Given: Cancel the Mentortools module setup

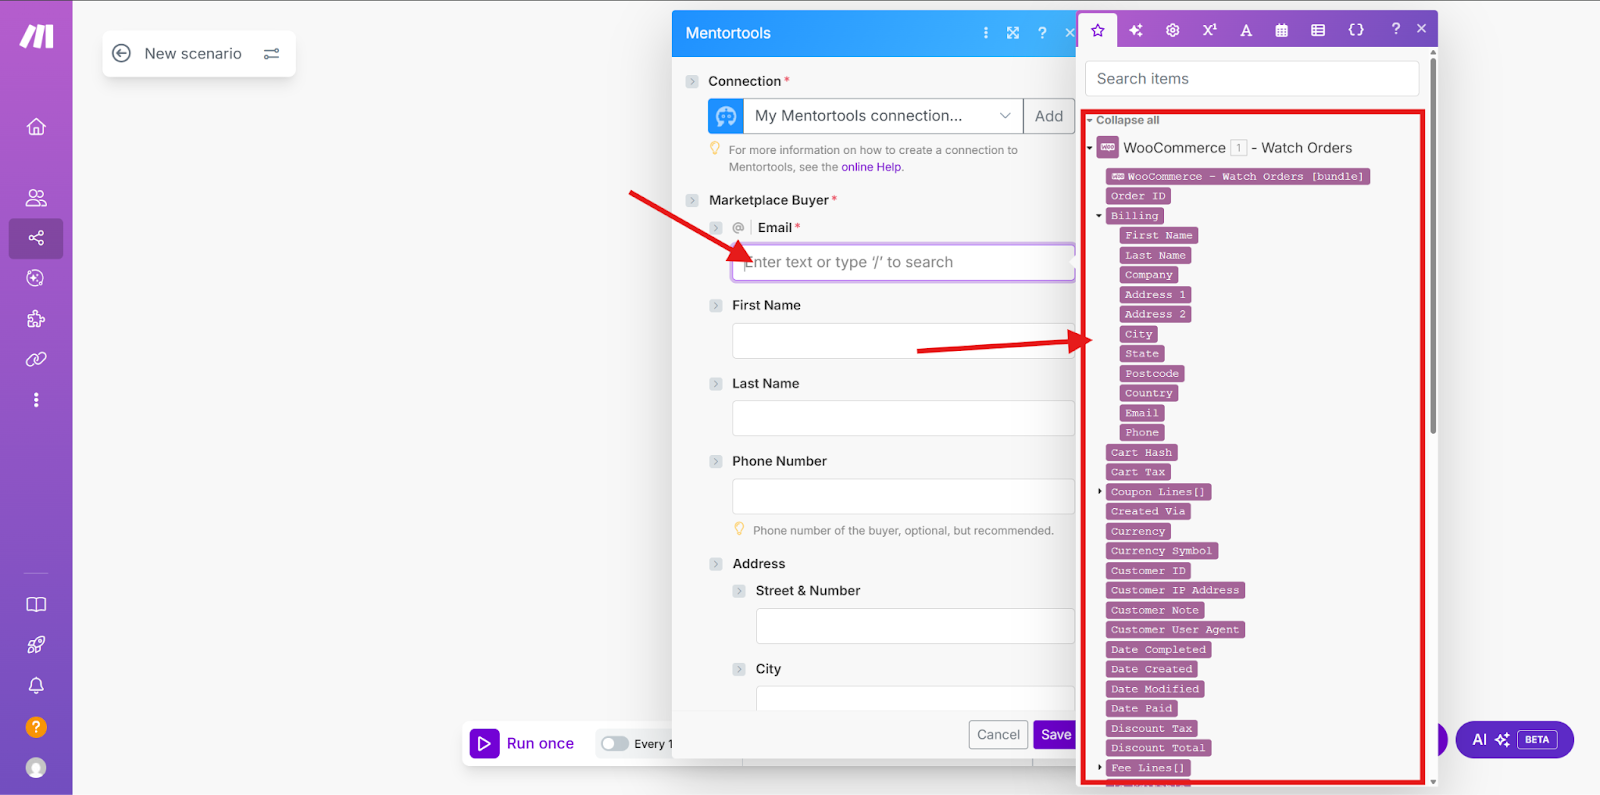Looking at the screenshot, I should click(998, 735).
